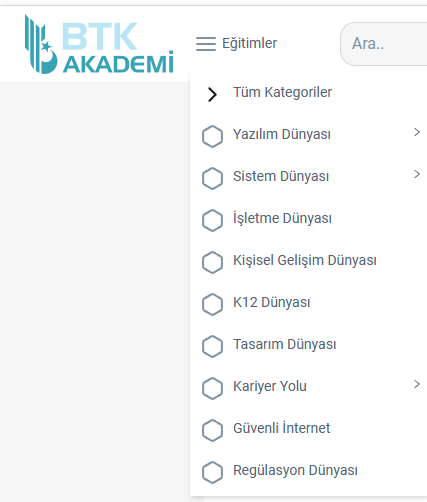427x502 pixels.
Task: Open the Tüm Kategoriler link
Action: (x=282, y=92)
